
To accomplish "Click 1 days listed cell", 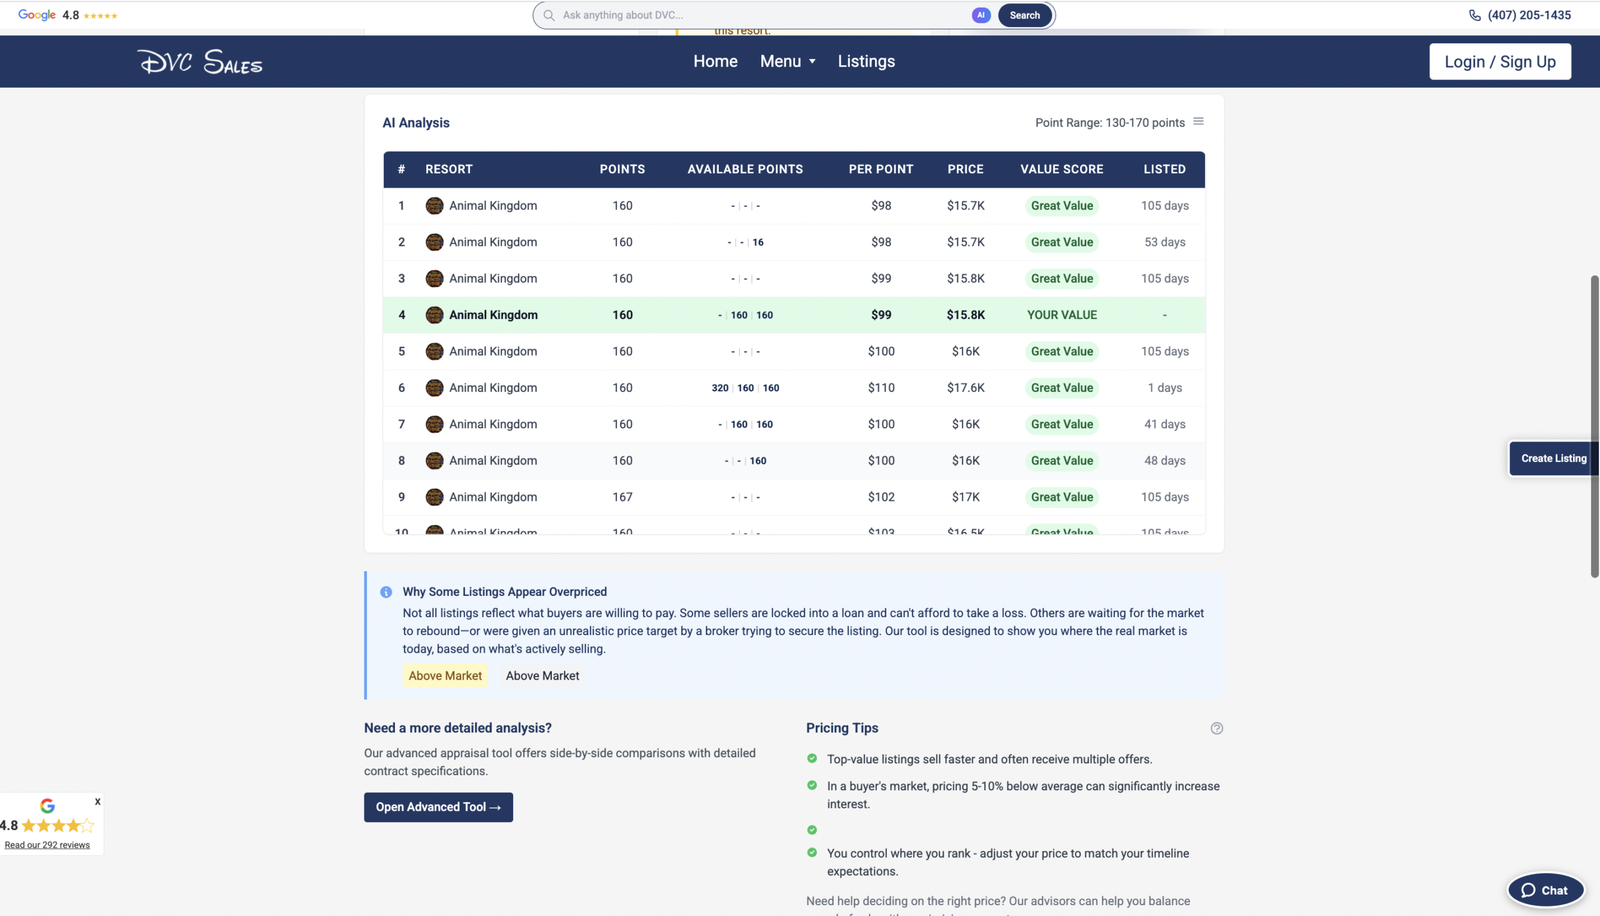I will pos(1165,388).
